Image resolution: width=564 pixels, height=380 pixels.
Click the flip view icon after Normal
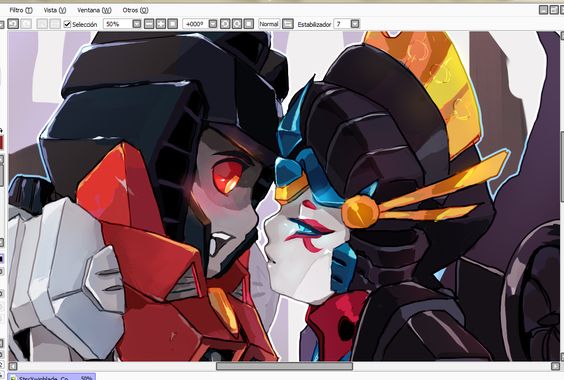(288, 24)
